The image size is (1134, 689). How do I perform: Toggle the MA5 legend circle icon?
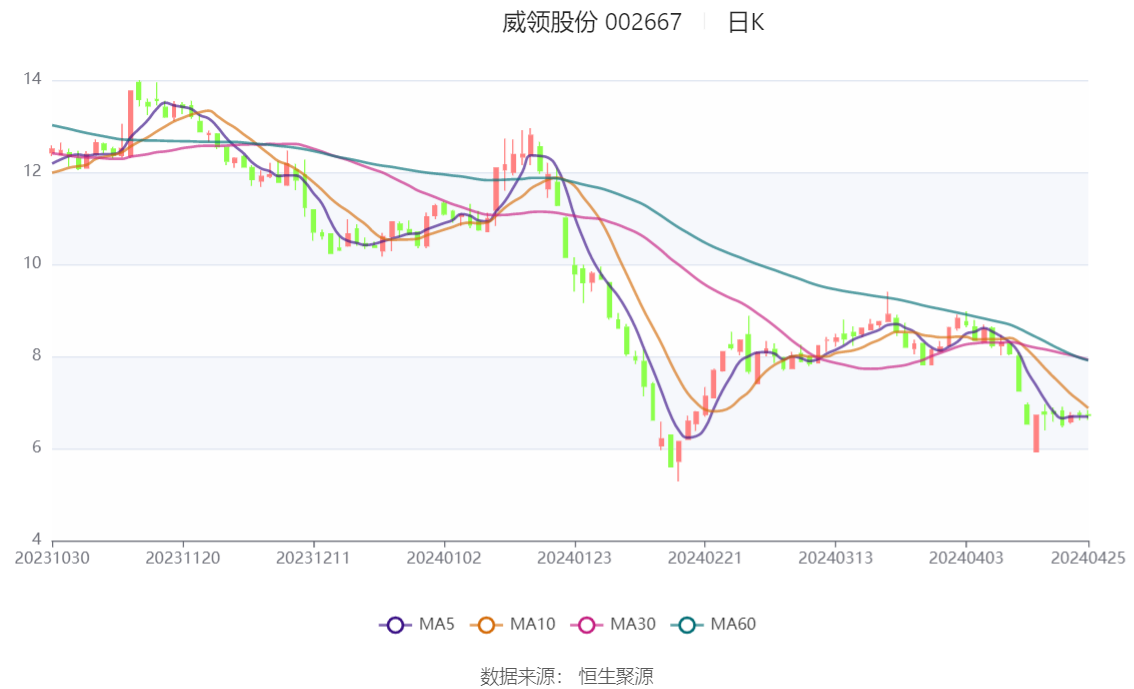(395, 625)
